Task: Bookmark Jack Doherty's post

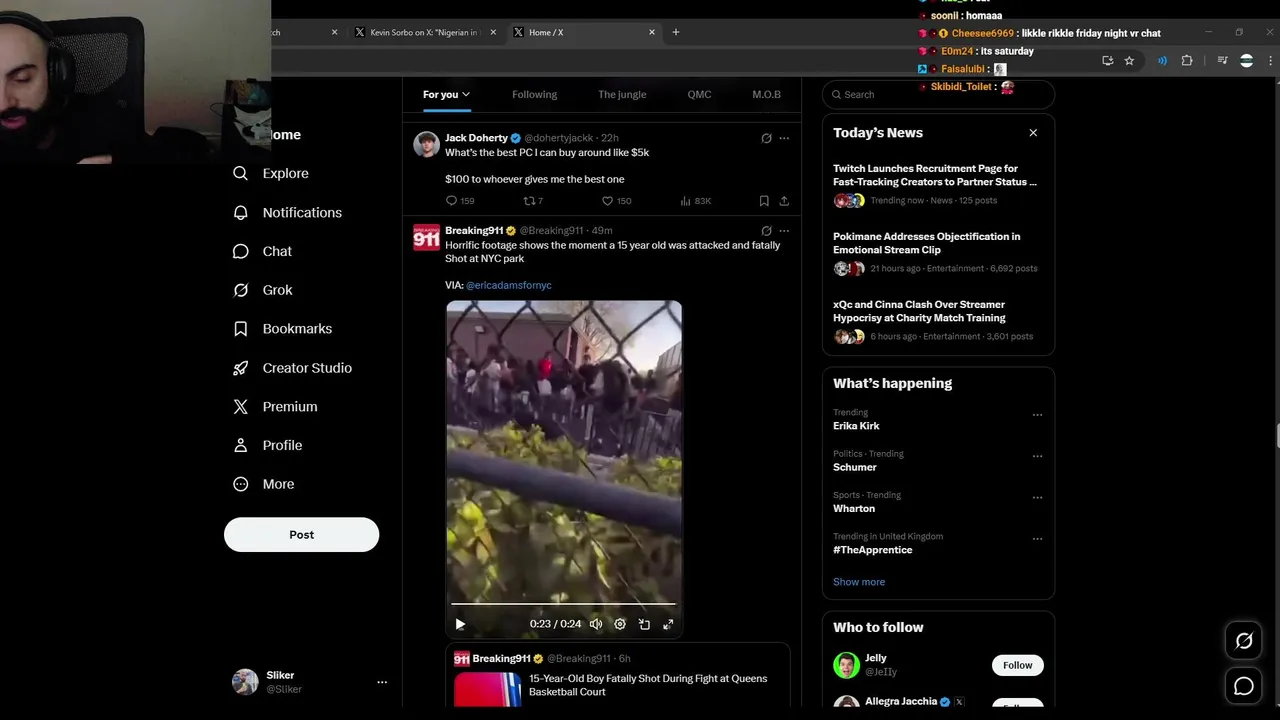Action: click(x=764, y=201)
